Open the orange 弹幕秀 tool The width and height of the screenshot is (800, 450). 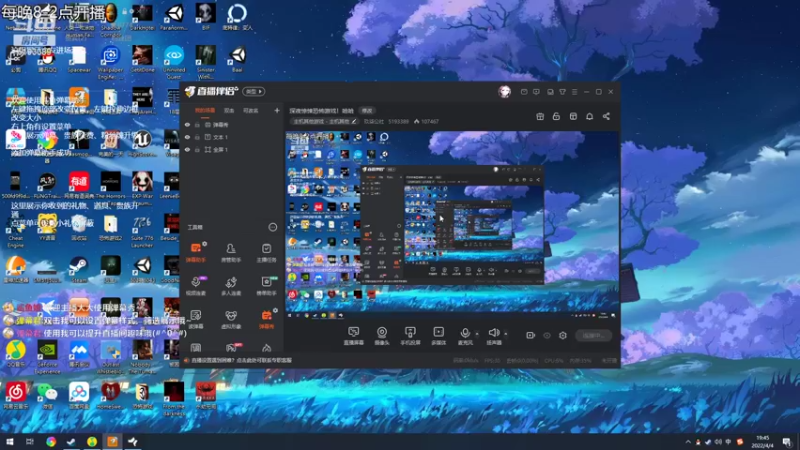point(266,319)
